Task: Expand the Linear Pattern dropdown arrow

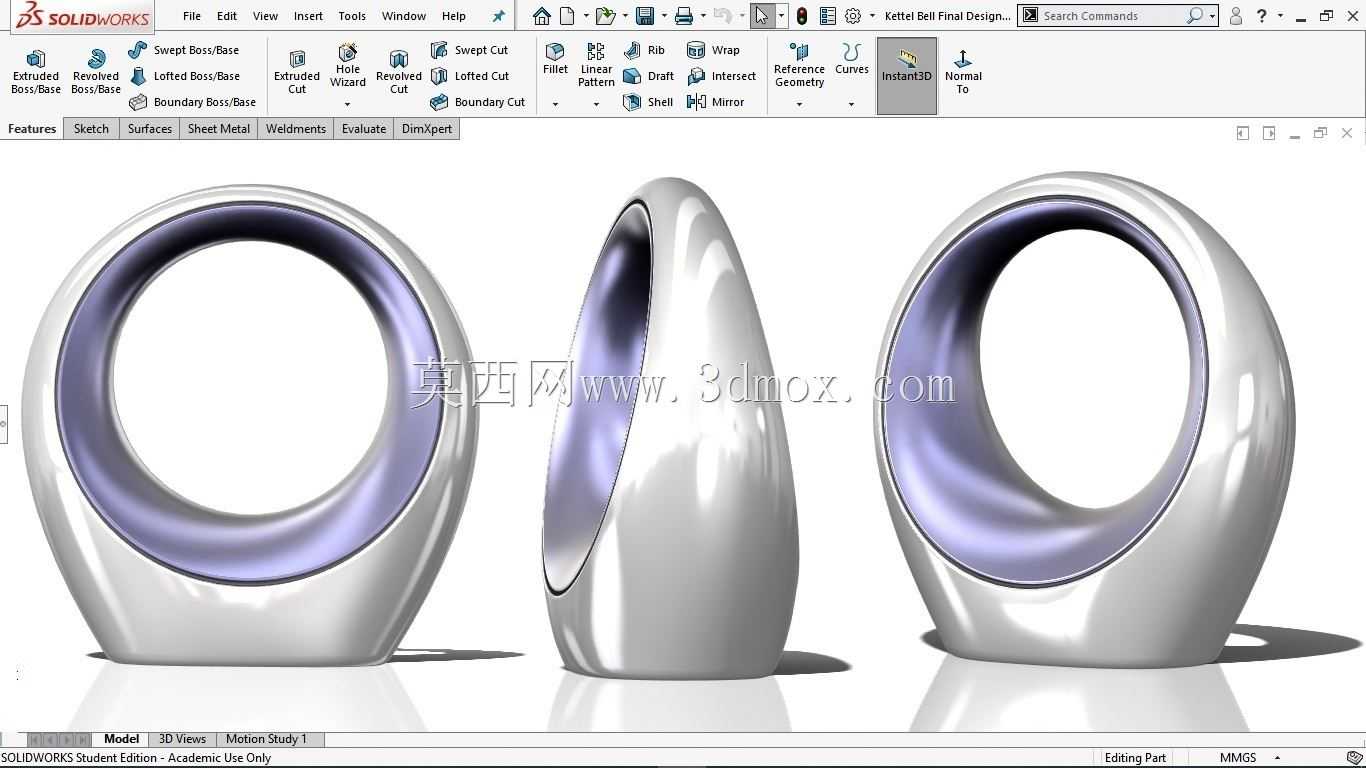Action: [x=596, y=104]
